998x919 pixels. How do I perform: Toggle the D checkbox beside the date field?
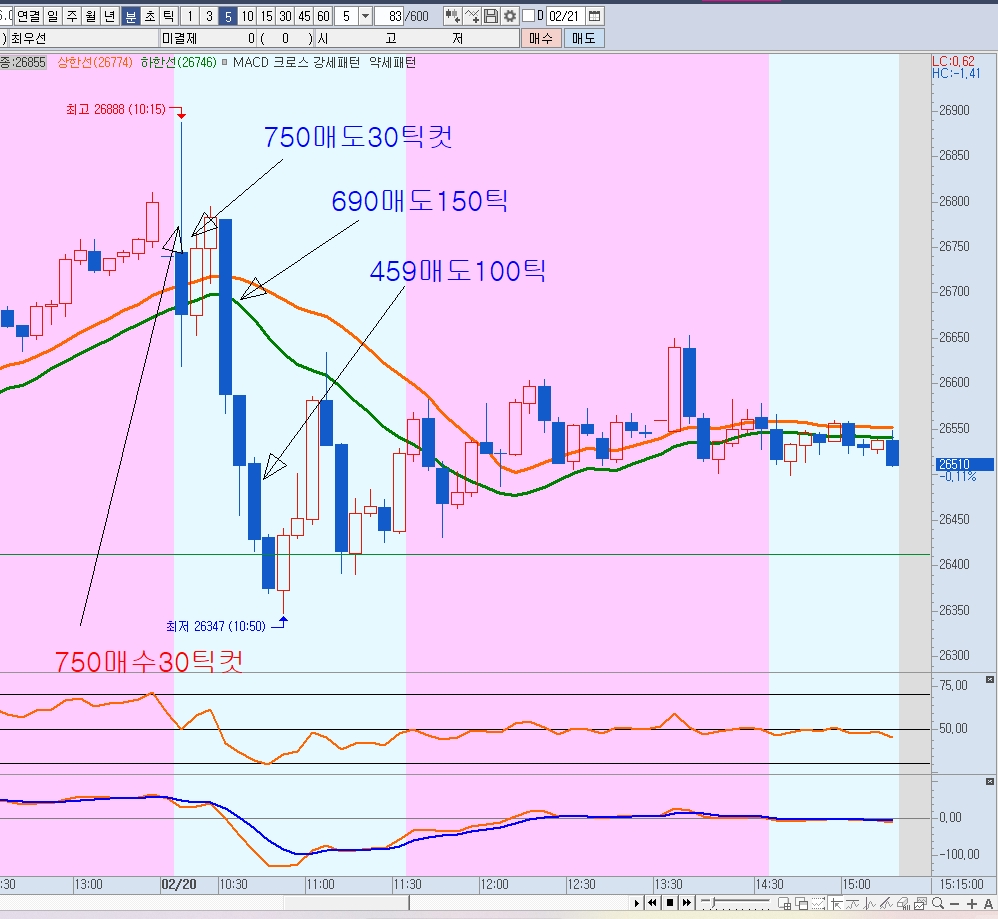pos(528,16)
